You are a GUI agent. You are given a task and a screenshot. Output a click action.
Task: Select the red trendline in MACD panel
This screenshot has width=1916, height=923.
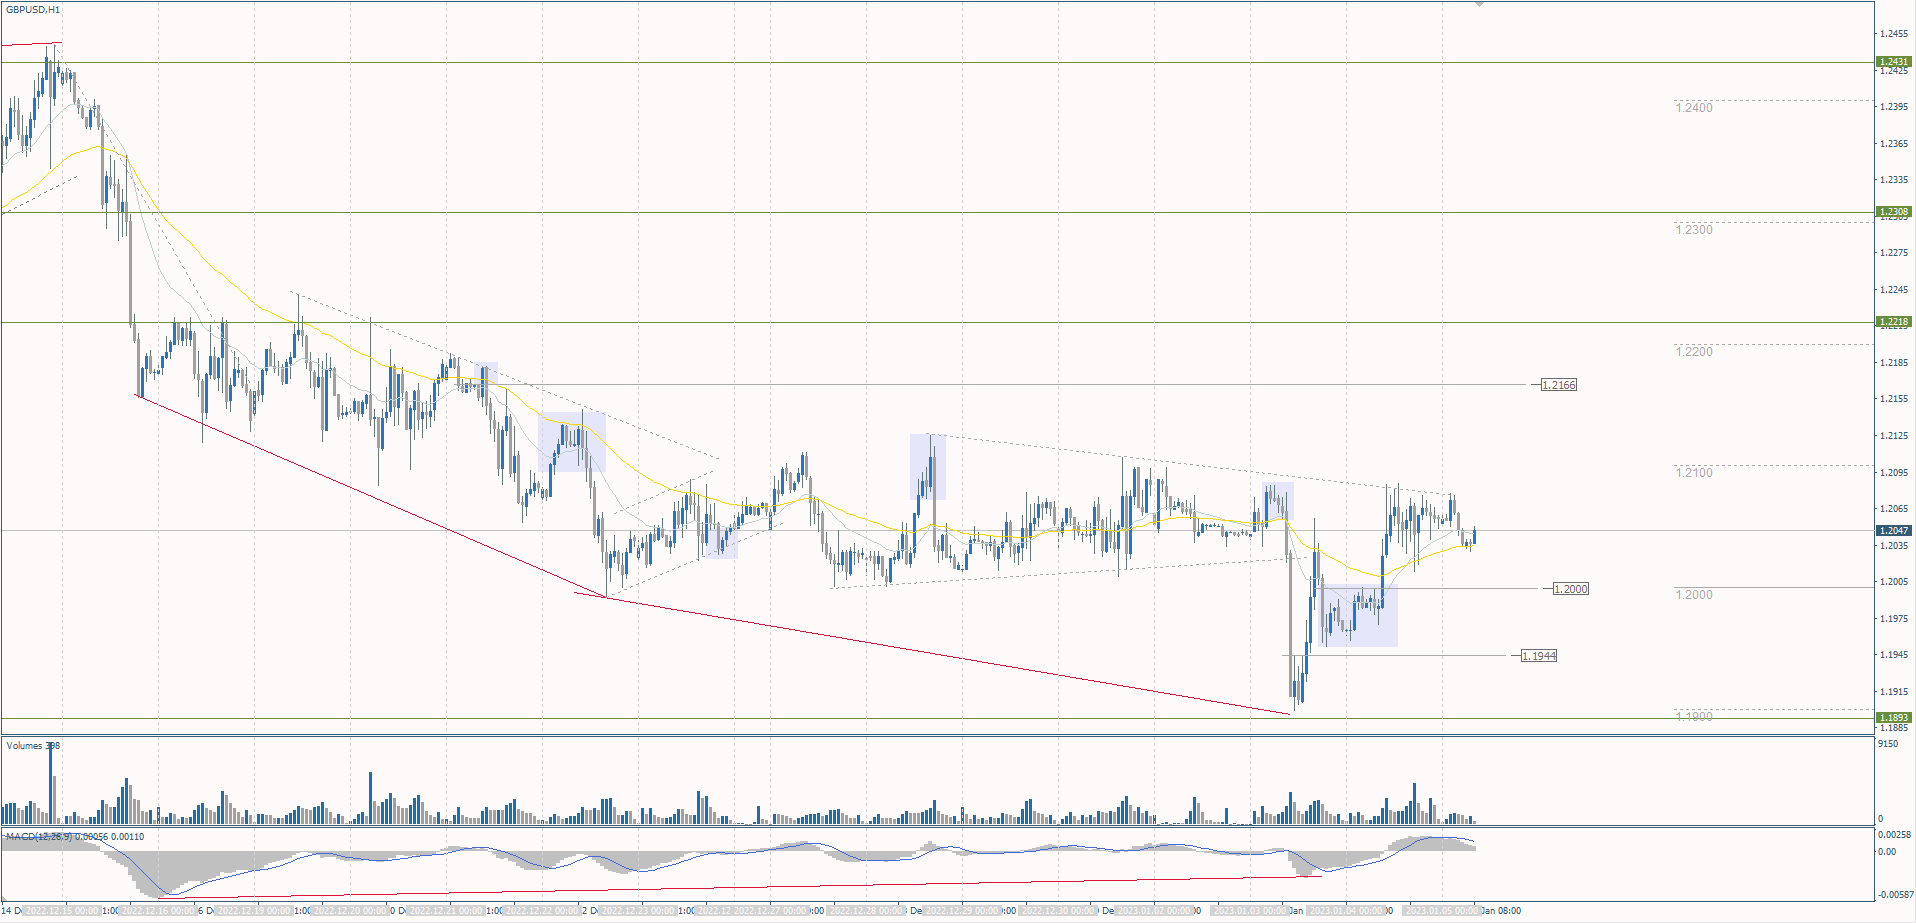coord(740,887)
